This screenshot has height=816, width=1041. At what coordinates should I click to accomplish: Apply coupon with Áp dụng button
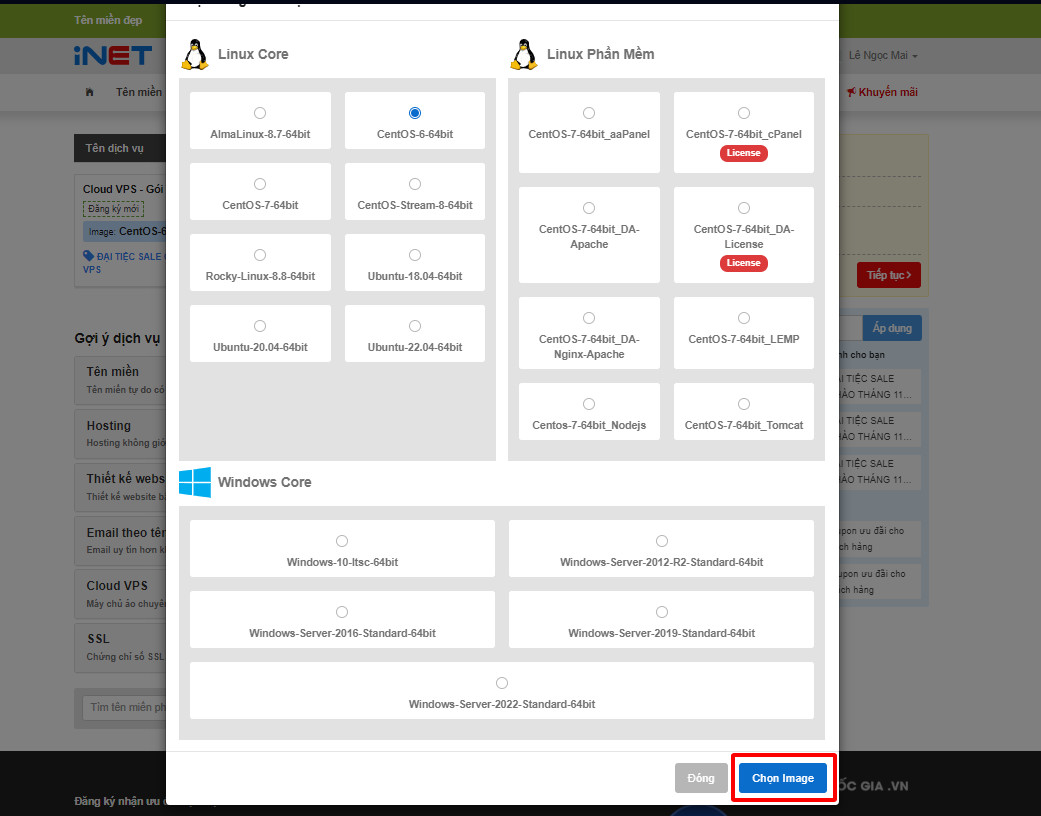(x=892, y=328)
